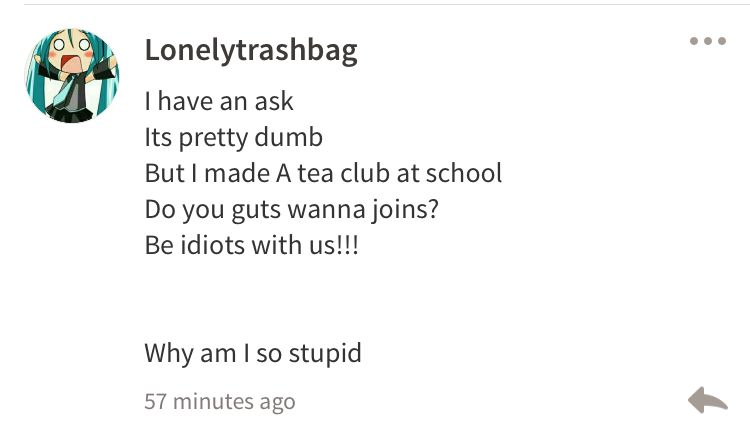Expand the post's ellipsis dropdown

(708, 41)
